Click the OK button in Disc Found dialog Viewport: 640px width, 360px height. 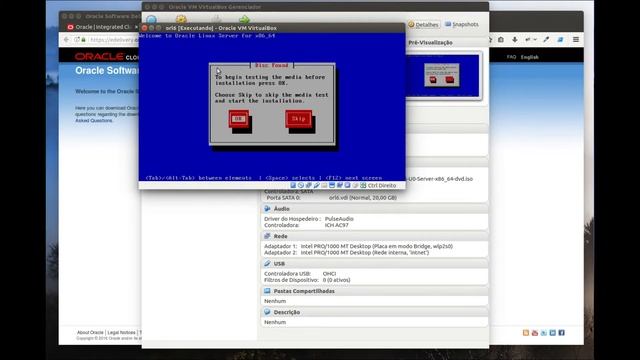coord(238,119)
